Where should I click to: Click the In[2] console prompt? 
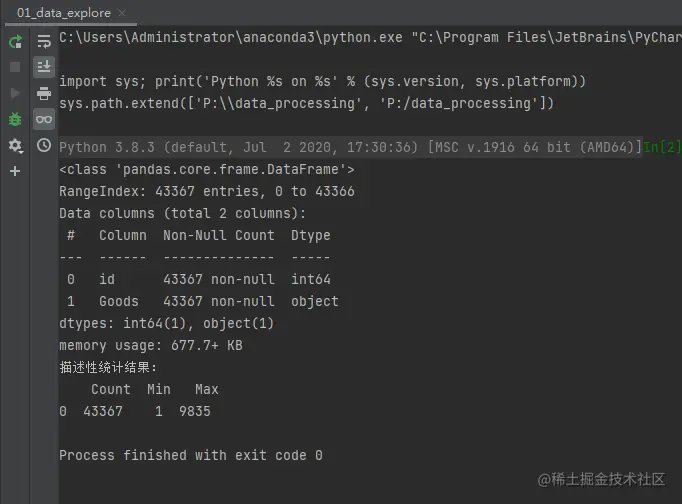(662, 148)
